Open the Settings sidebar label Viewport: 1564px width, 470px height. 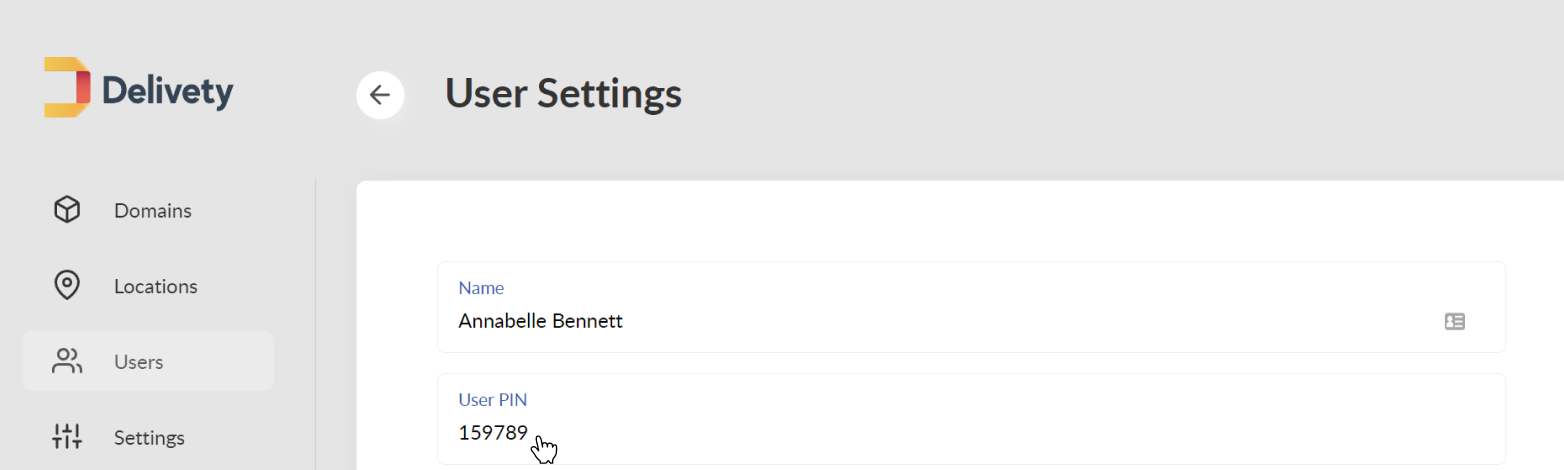(x=149, y=438)
